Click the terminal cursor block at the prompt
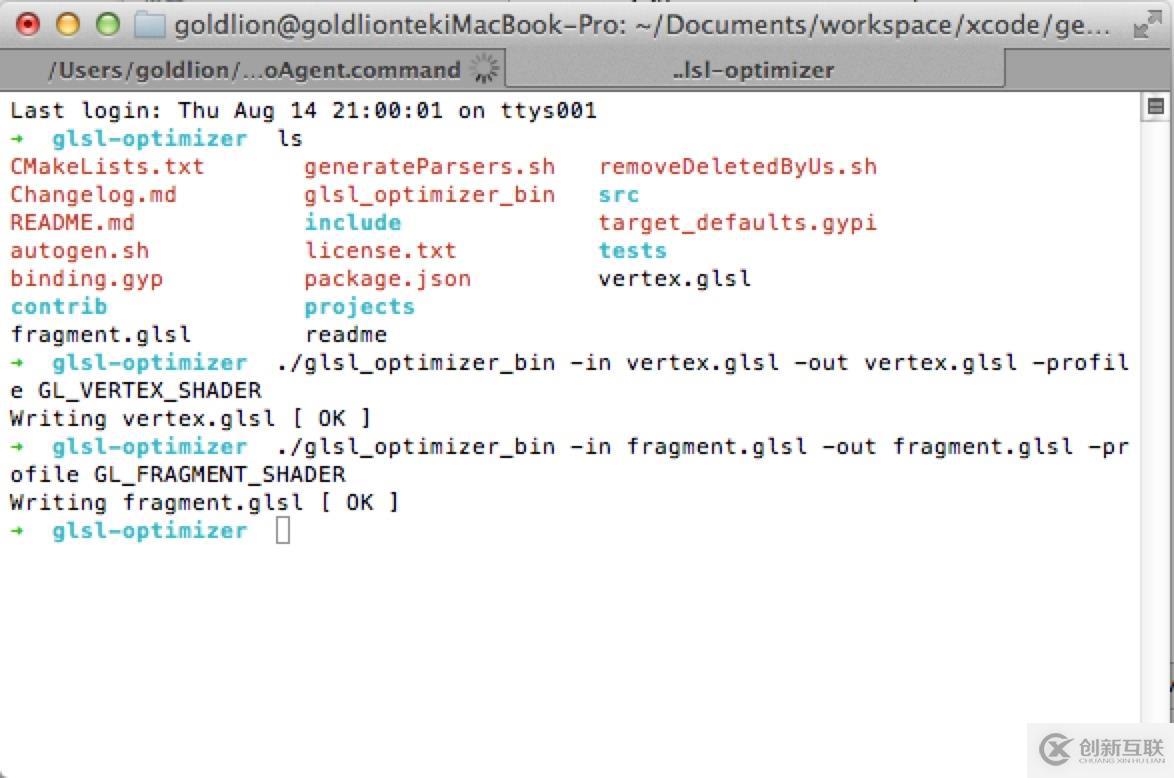 (x=283, y=531)
